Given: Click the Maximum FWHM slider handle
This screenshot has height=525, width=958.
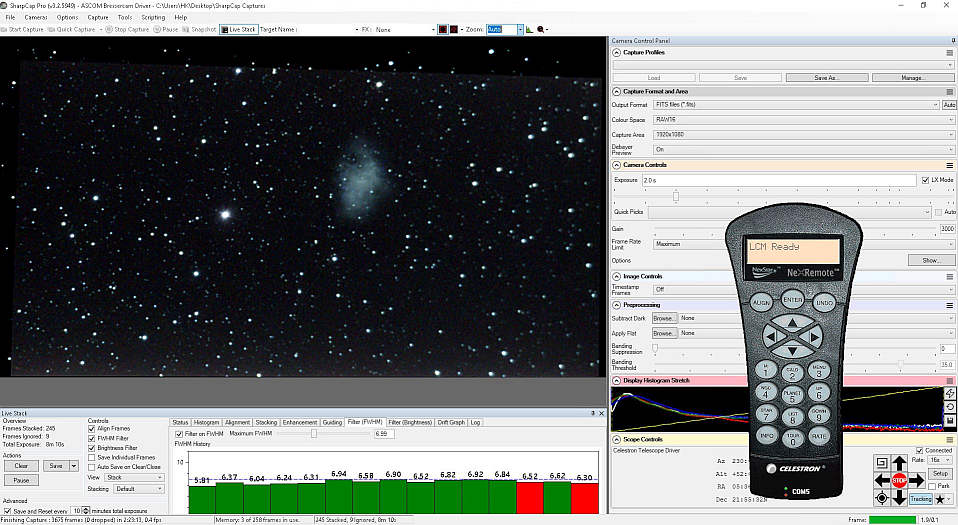Looking at the screenshot, I should pos(313,433).
